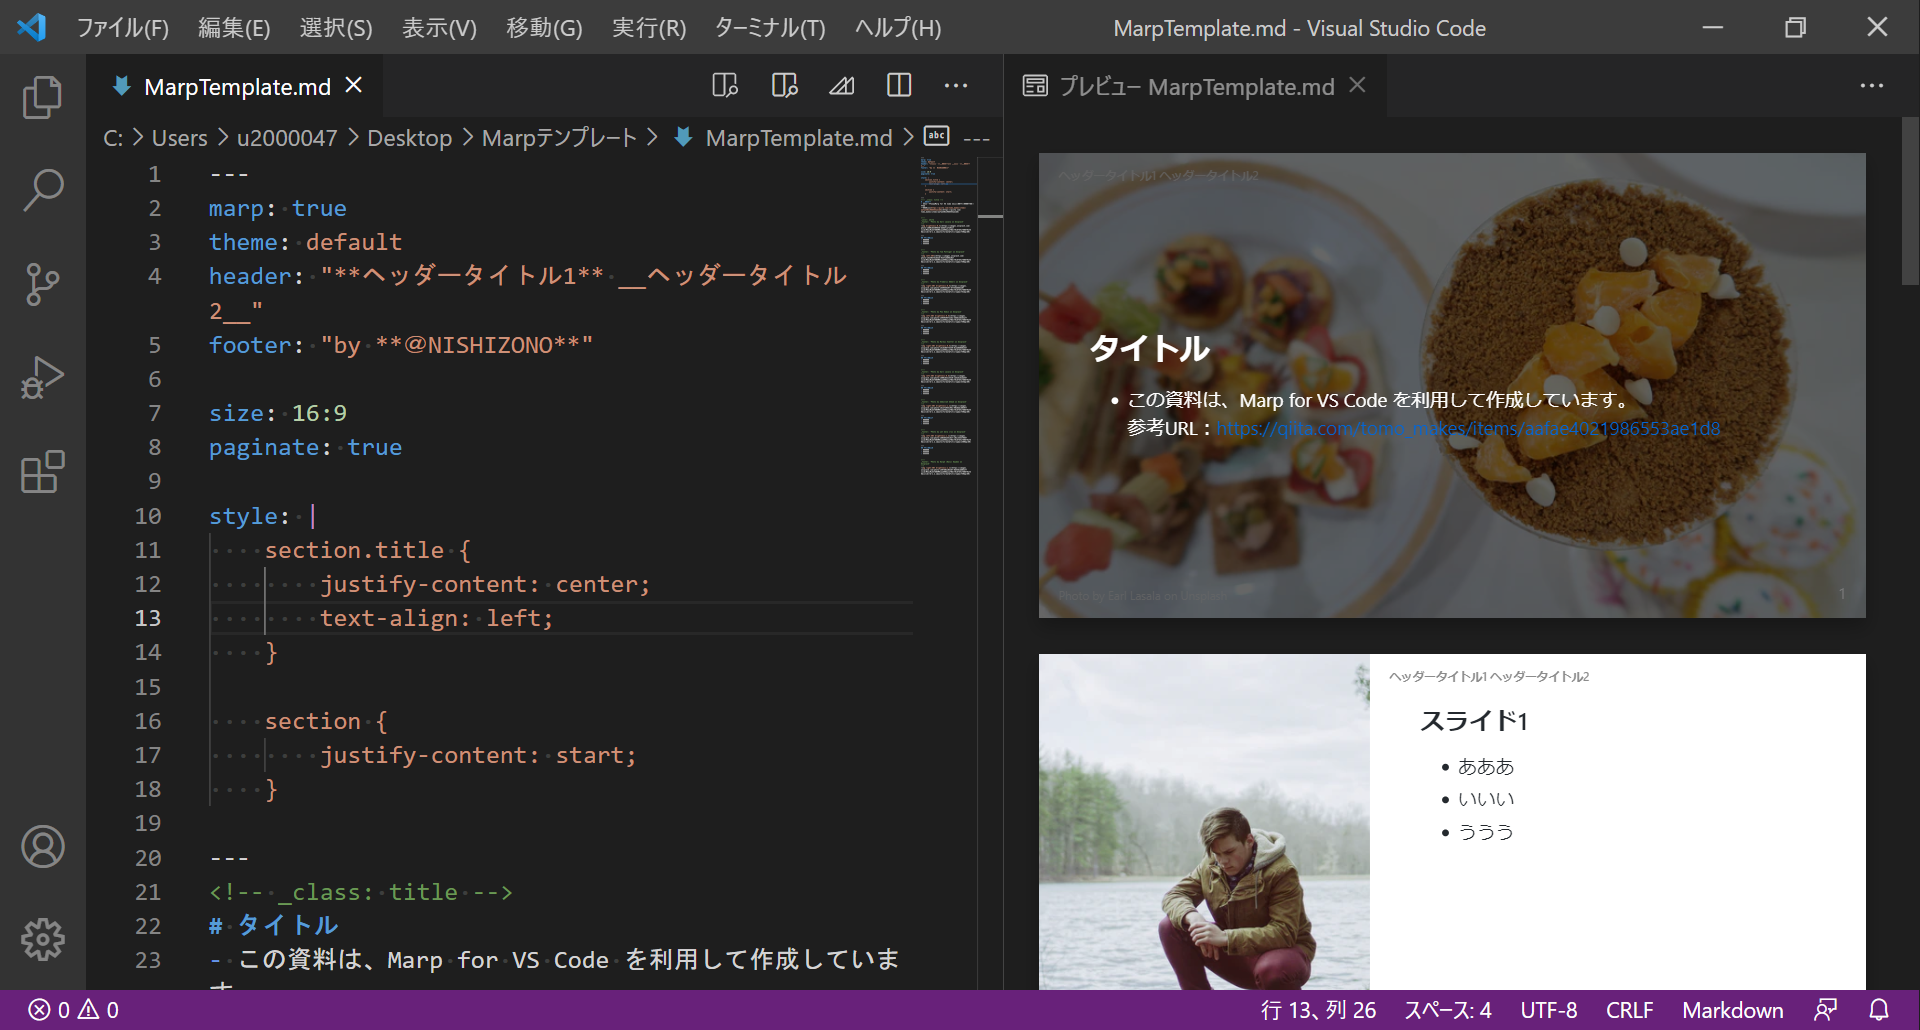1920x1030 pixels.
Task: Close the プレビュー MarpTemplate.md preview tab
Action: pyautogui.click(x=1357, y=86)
